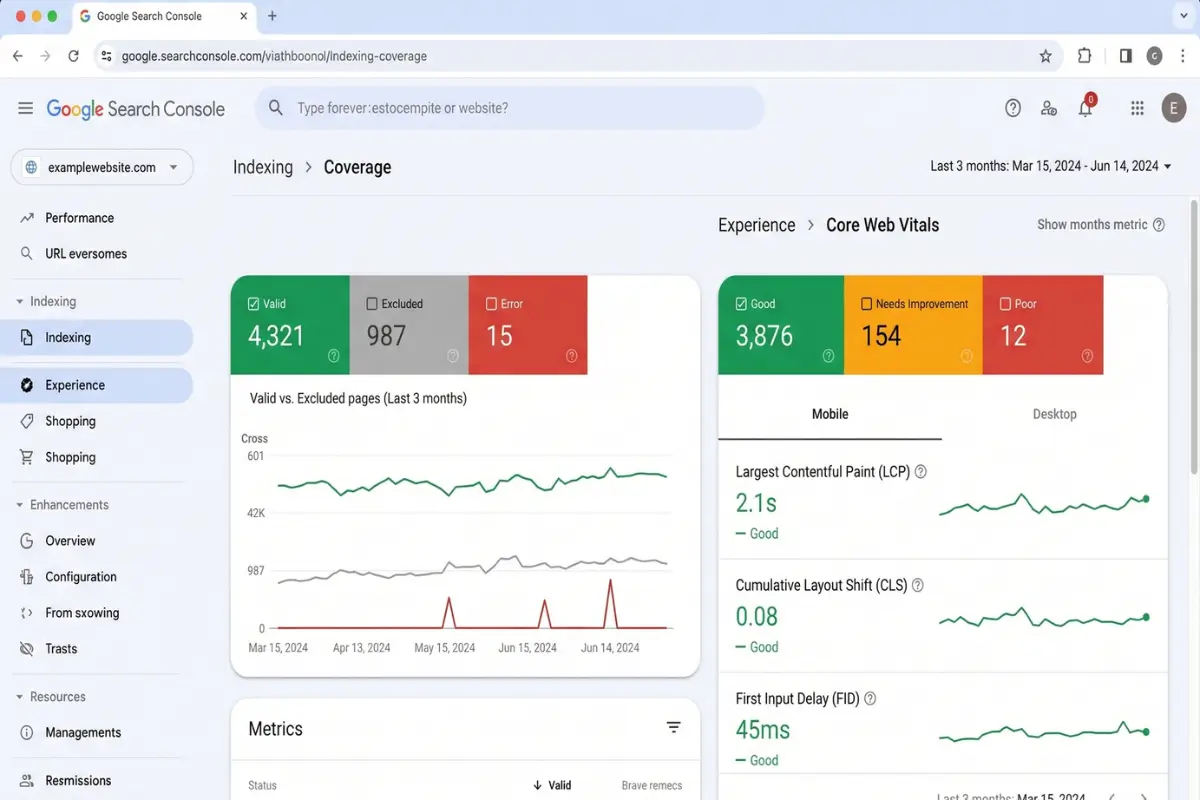This screenshot has width=1200, height=800.
Task: Open the users and permissions icon
Action: (x=1049, y=108)
